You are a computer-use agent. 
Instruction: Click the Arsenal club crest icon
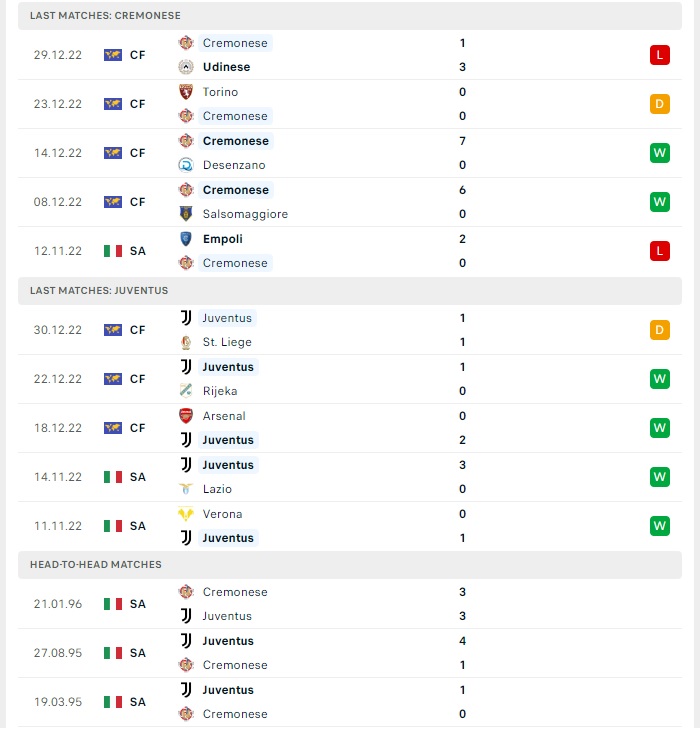(186, 416)
